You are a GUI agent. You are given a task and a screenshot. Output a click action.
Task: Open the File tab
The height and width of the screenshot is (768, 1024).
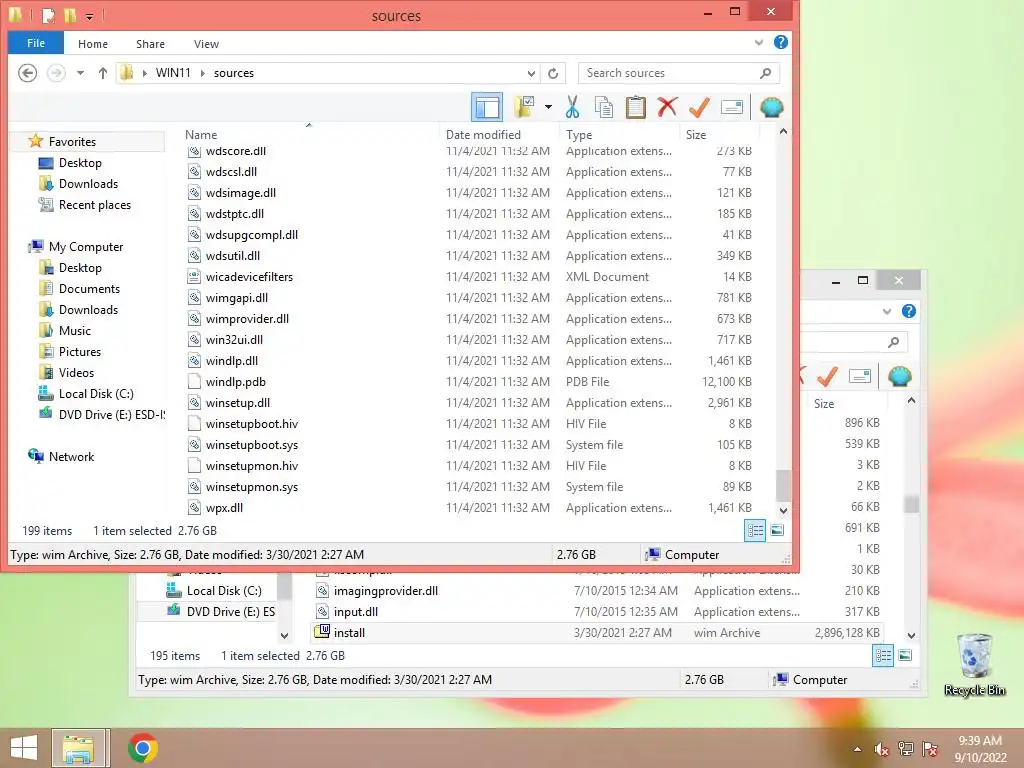tap(36, 43)
